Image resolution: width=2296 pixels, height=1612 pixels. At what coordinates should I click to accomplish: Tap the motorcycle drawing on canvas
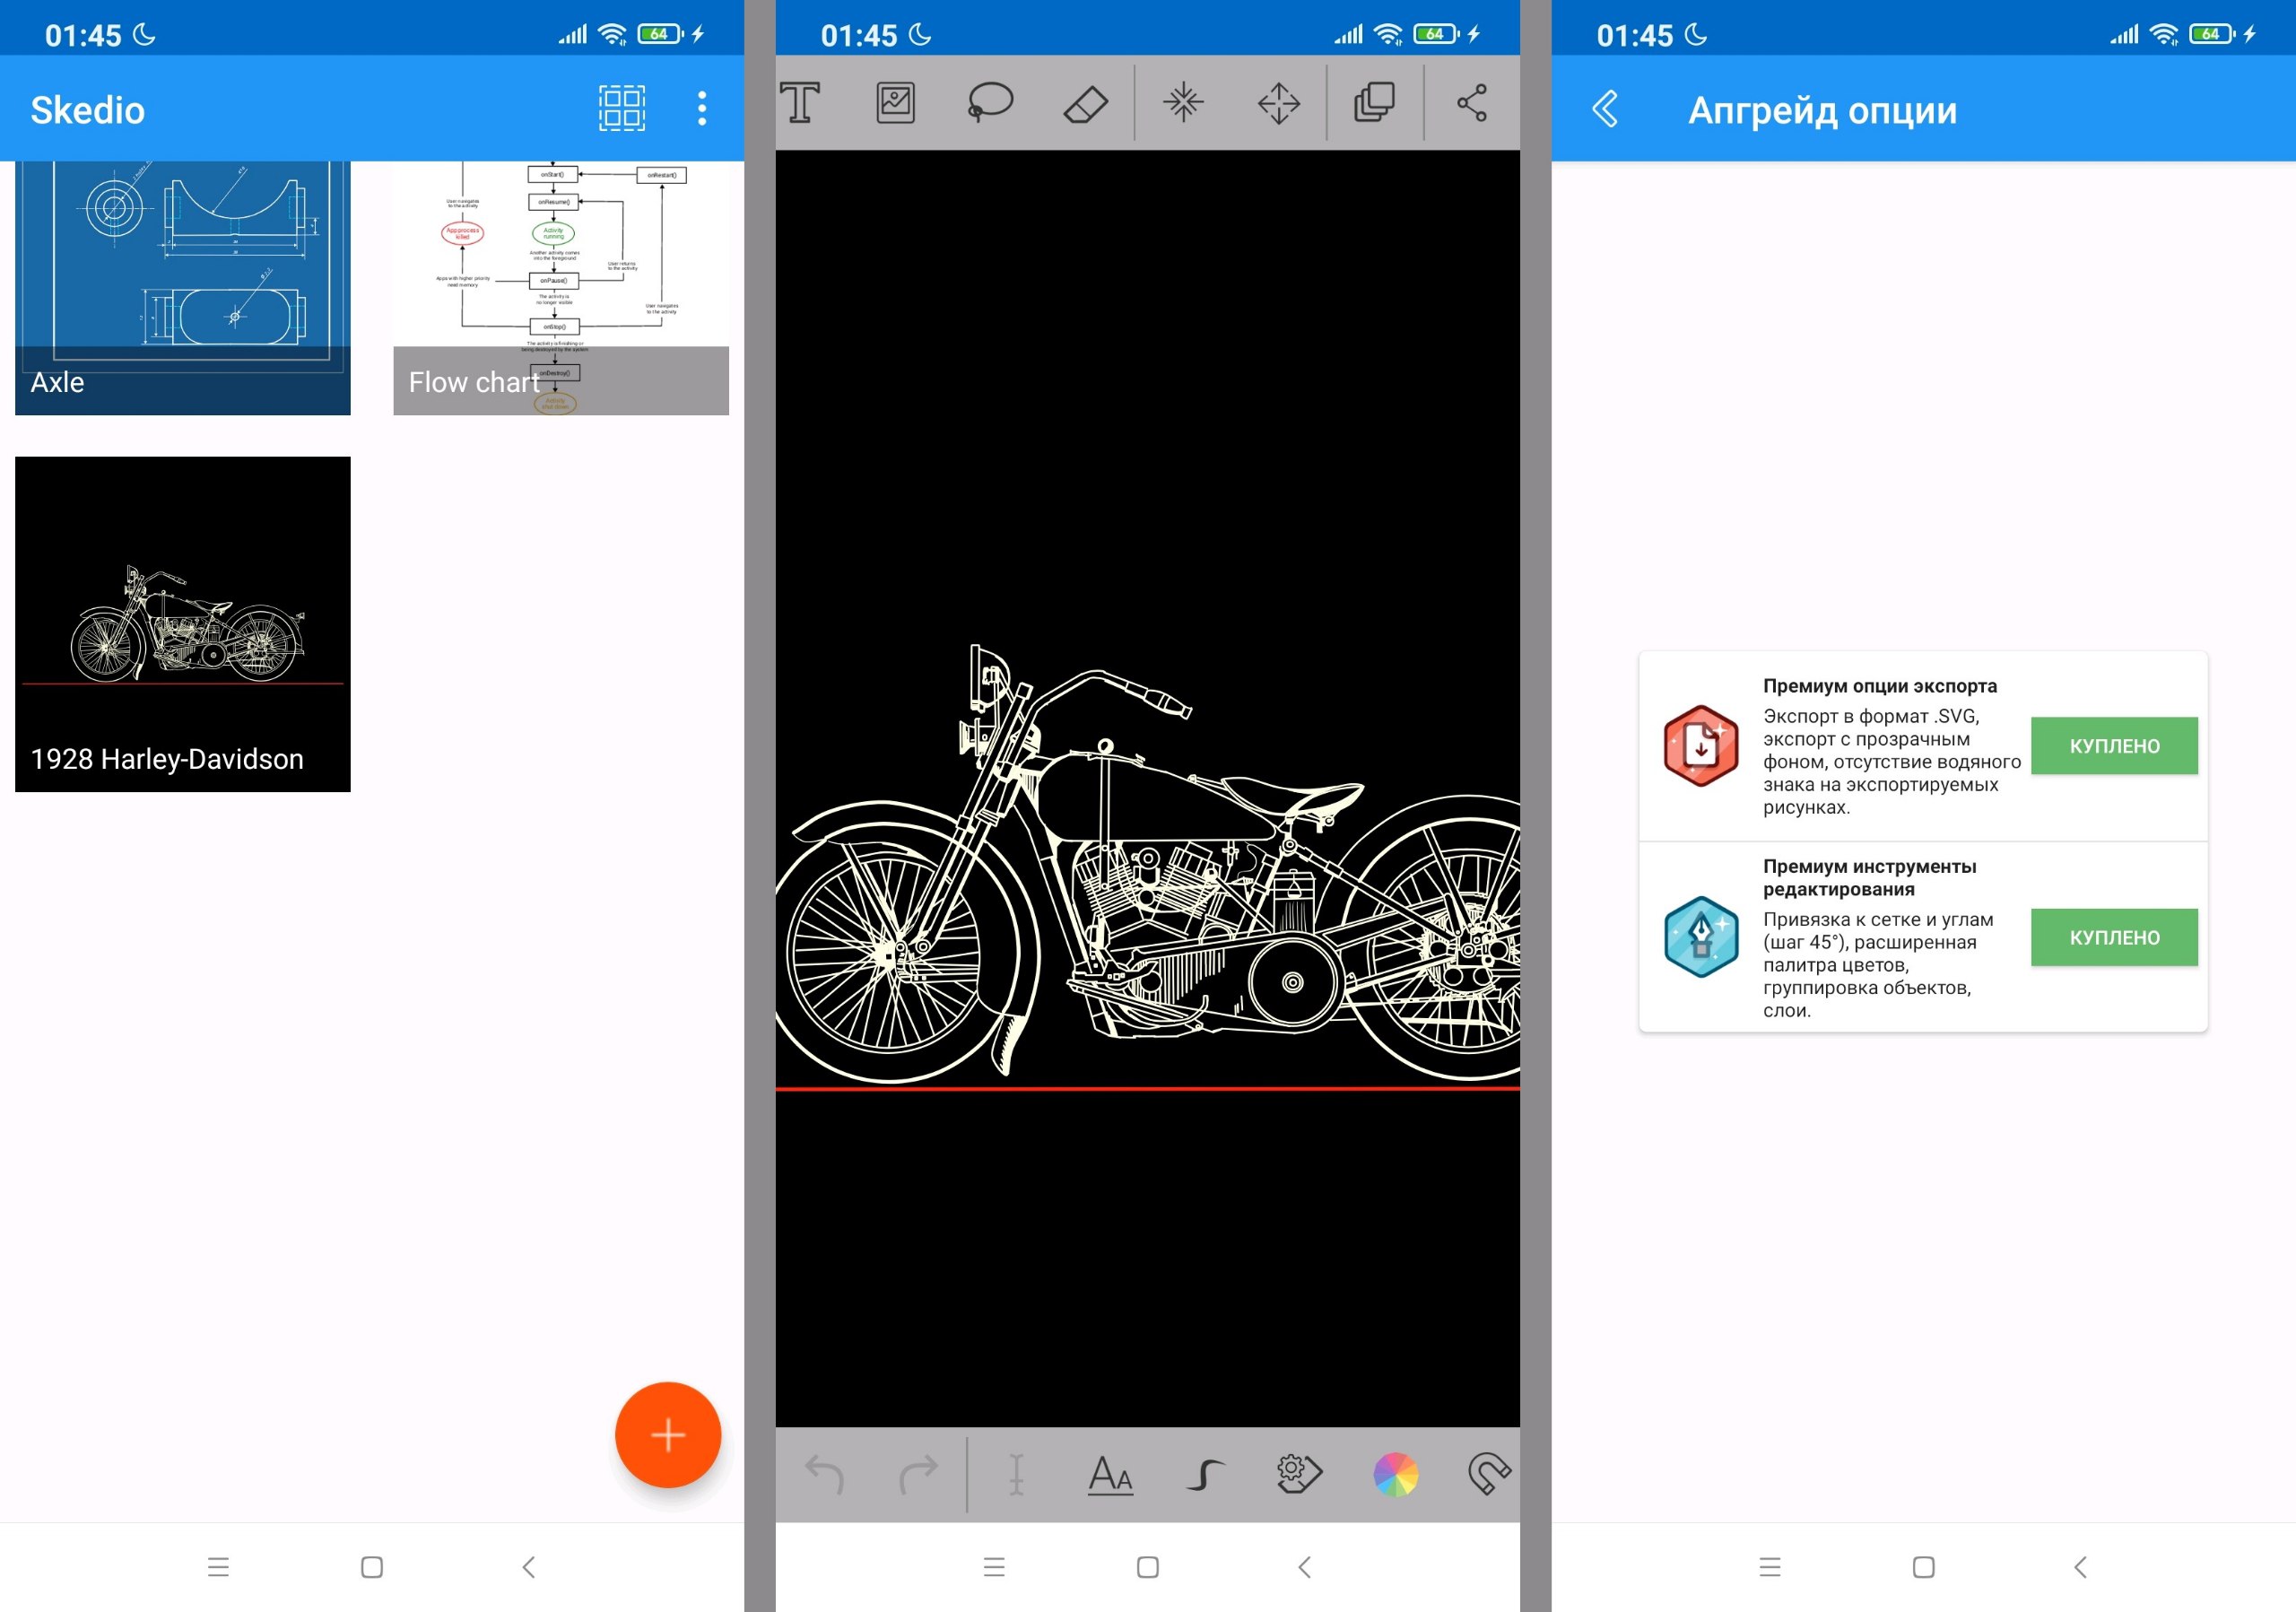1147,865
